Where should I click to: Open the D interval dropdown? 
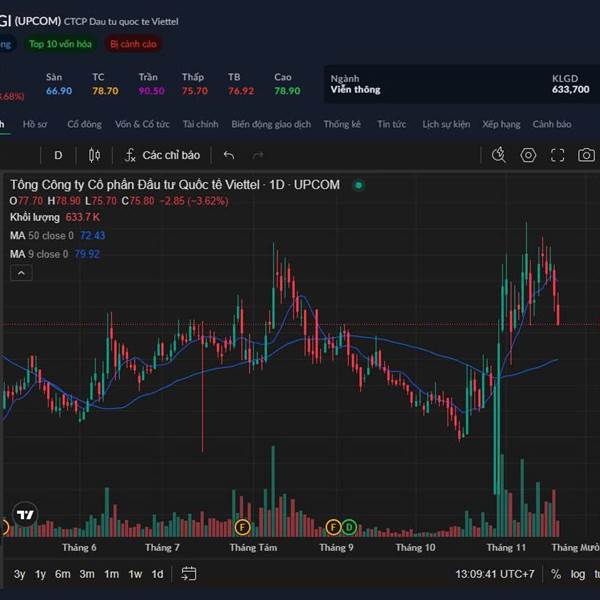tap(58, 155)
